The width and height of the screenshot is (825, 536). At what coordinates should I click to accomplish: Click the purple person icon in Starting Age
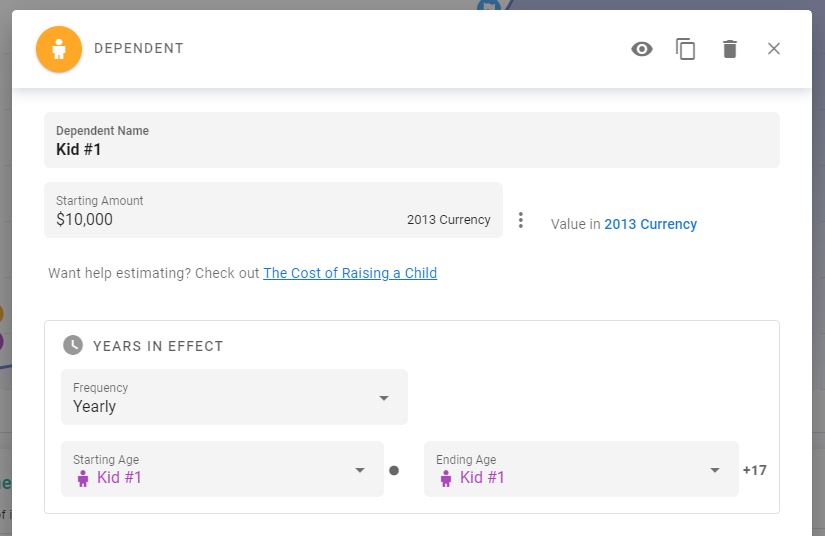click(x=83, y=478)
